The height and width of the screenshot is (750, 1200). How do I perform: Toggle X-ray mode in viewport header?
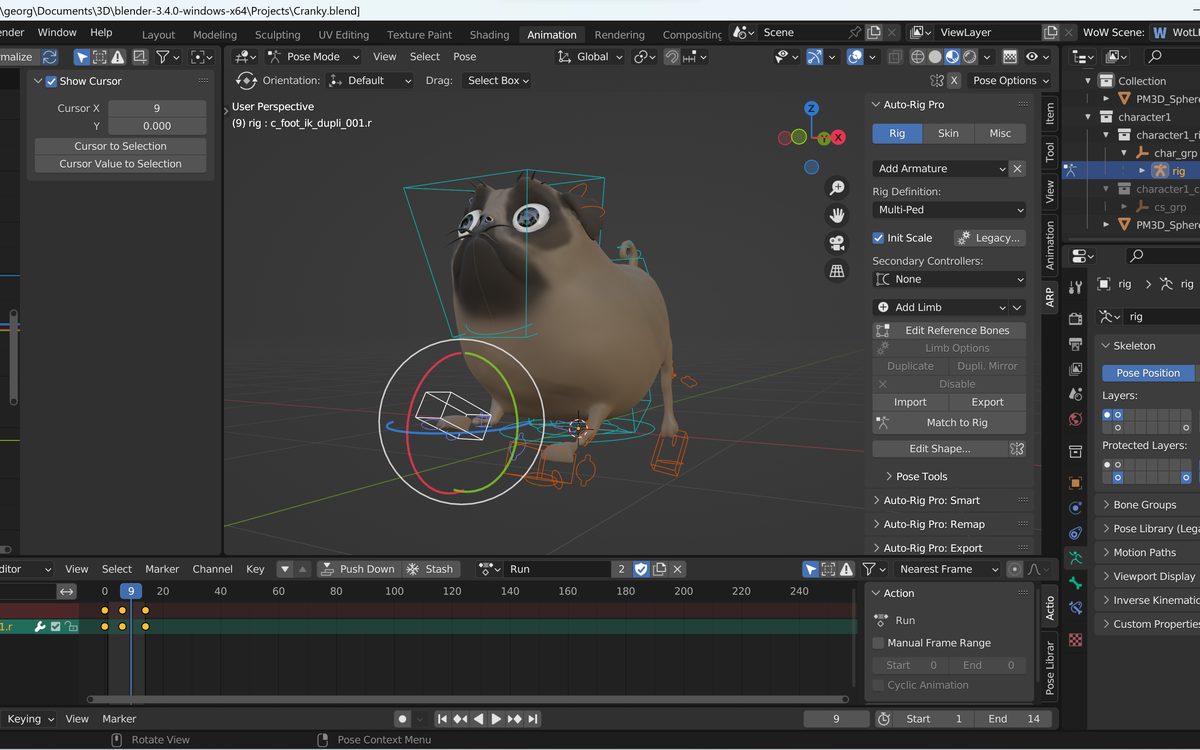click(895, 57)
